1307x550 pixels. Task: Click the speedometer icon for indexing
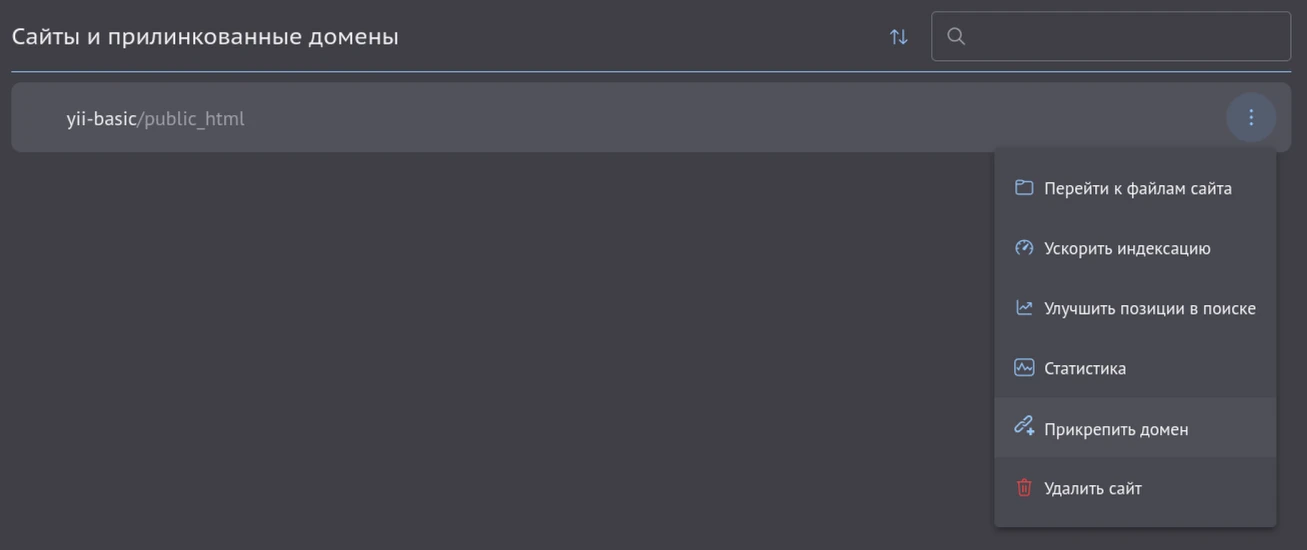[1023, 248]
